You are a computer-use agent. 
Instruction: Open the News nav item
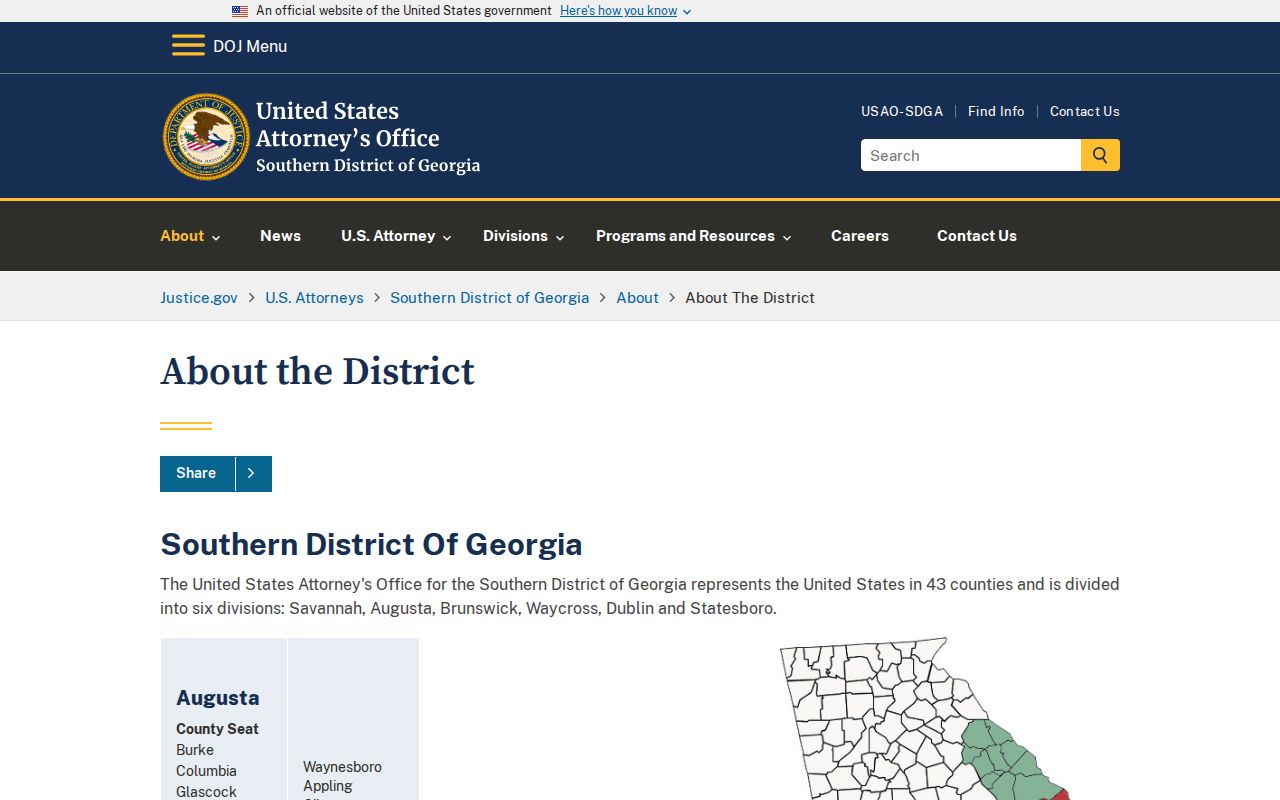pyautogui.click(x=280, y=236)
